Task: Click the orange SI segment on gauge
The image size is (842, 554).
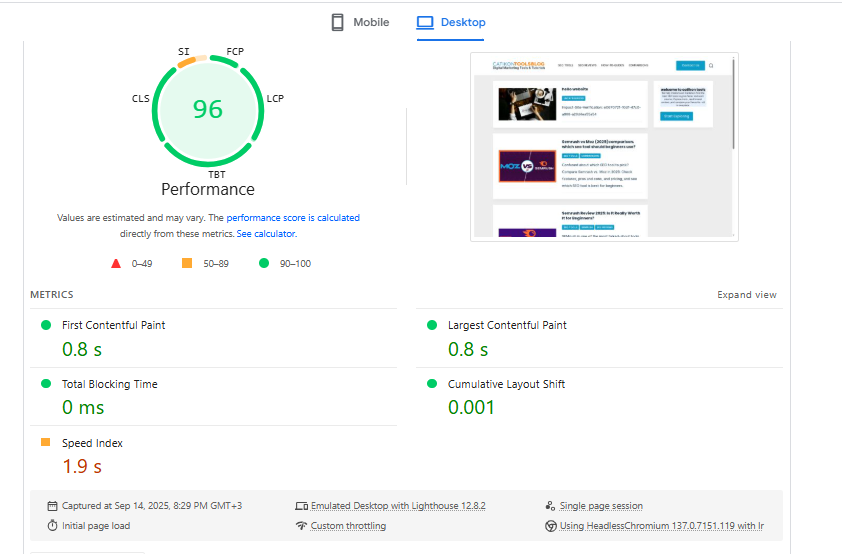Action: [x=187, y=62]
